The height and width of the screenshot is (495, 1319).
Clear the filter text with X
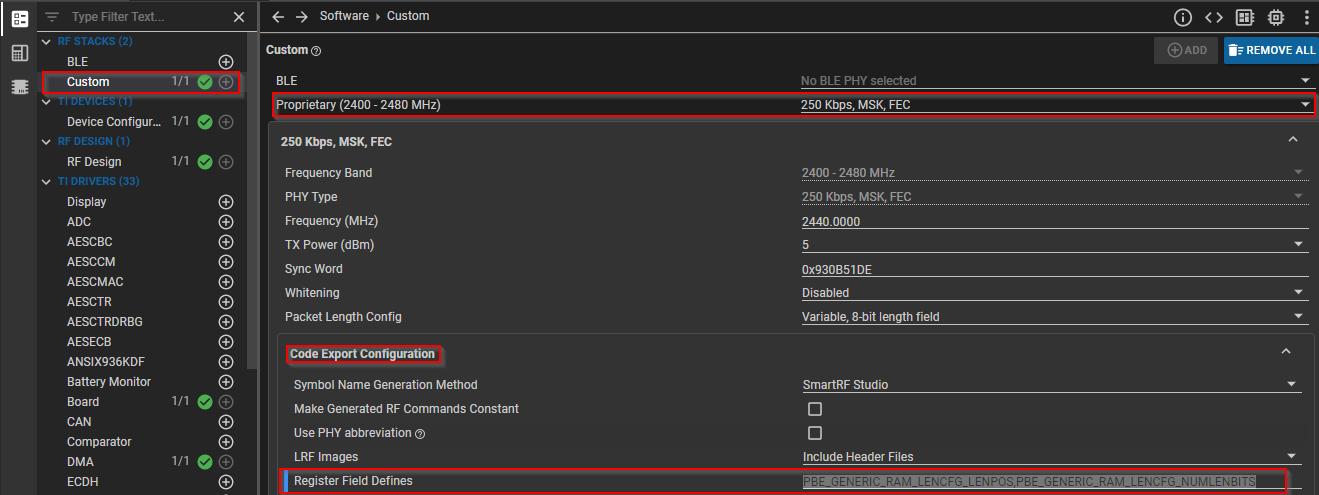tap(238, 17)
